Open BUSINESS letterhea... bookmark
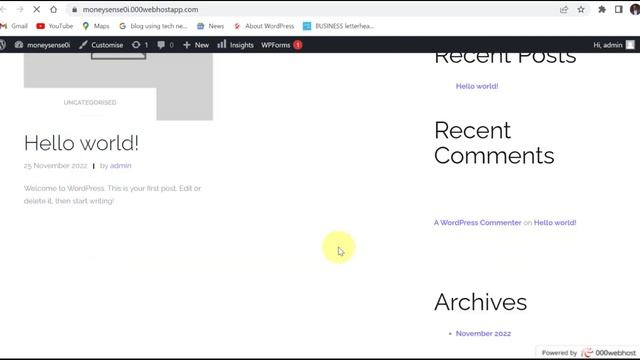640x360 pixels. point(338,26)
